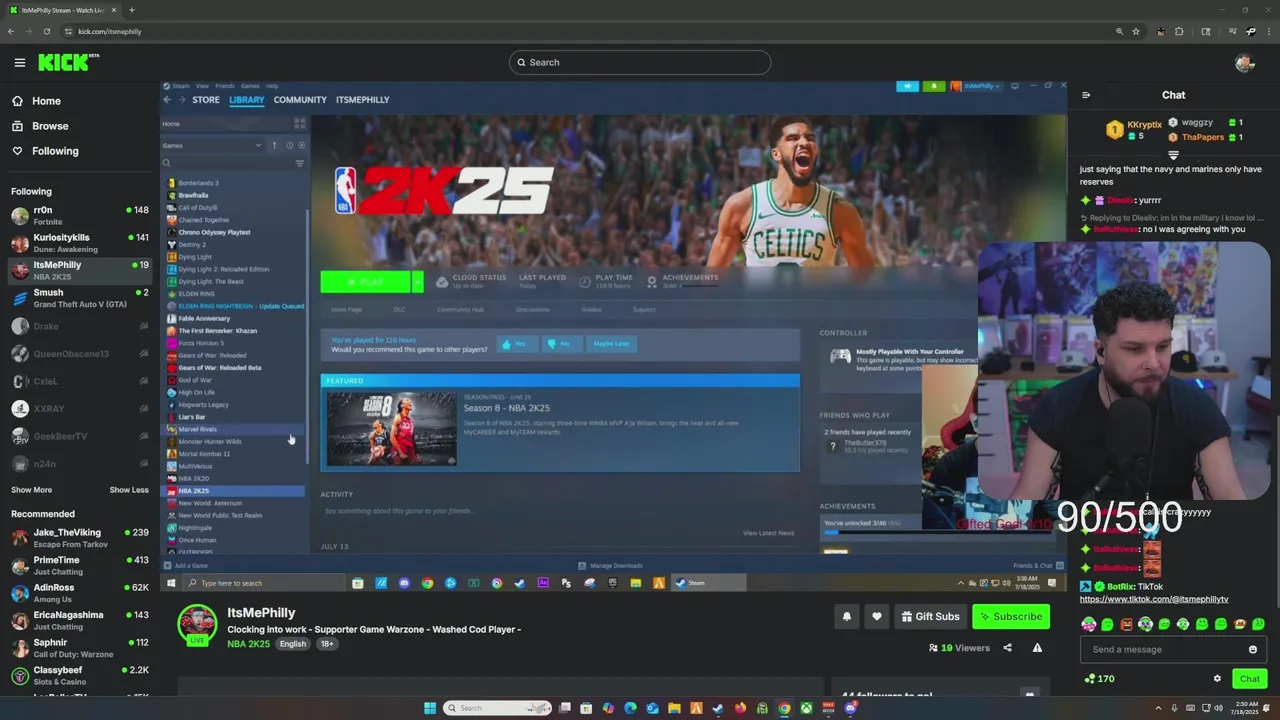The height and width of the screenshot is (720, 1280).
Task: Collapse the chat panel arrow icon
Action: [x=1086, y=95]
